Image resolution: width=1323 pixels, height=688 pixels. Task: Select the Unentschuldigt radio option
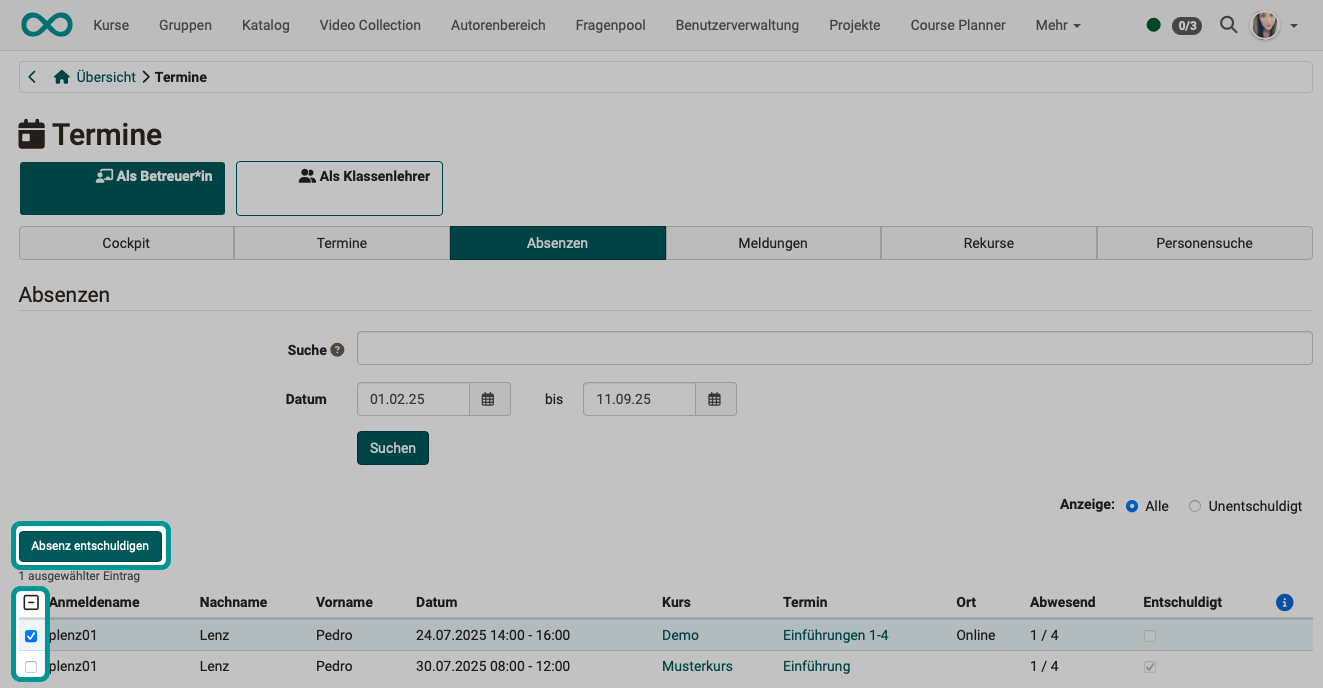coord(1194,506)
